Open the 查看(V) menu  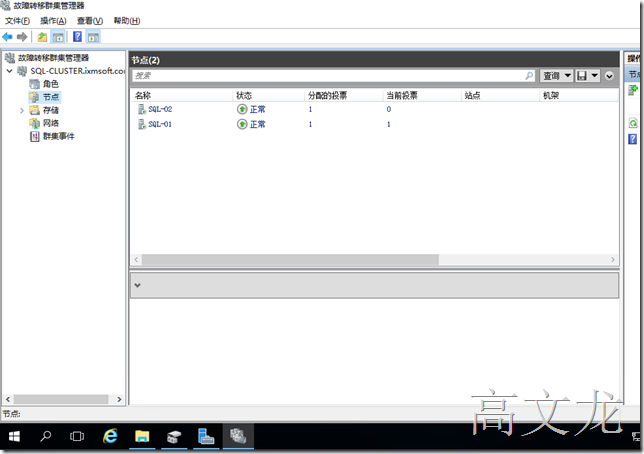coord(90,21)
